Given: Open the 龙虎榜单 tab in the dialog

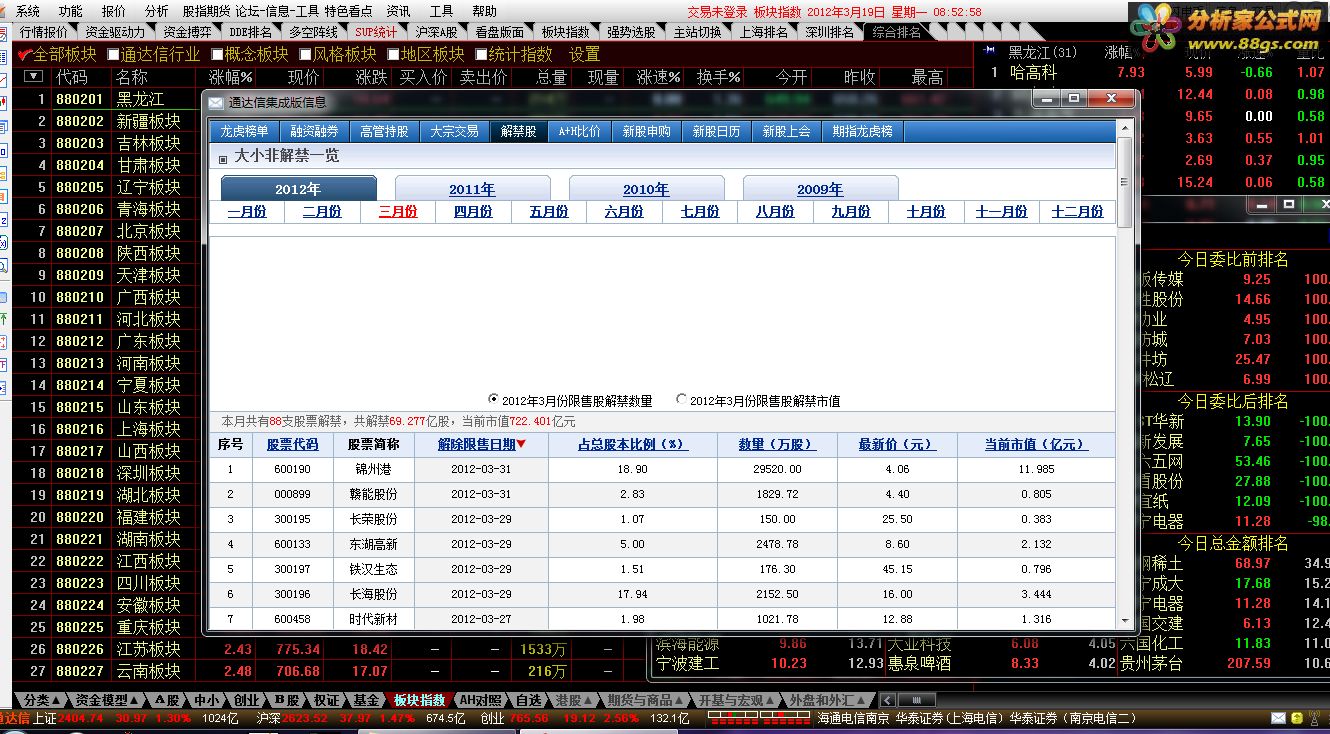Looking at the screenshot, I should 245,131.
